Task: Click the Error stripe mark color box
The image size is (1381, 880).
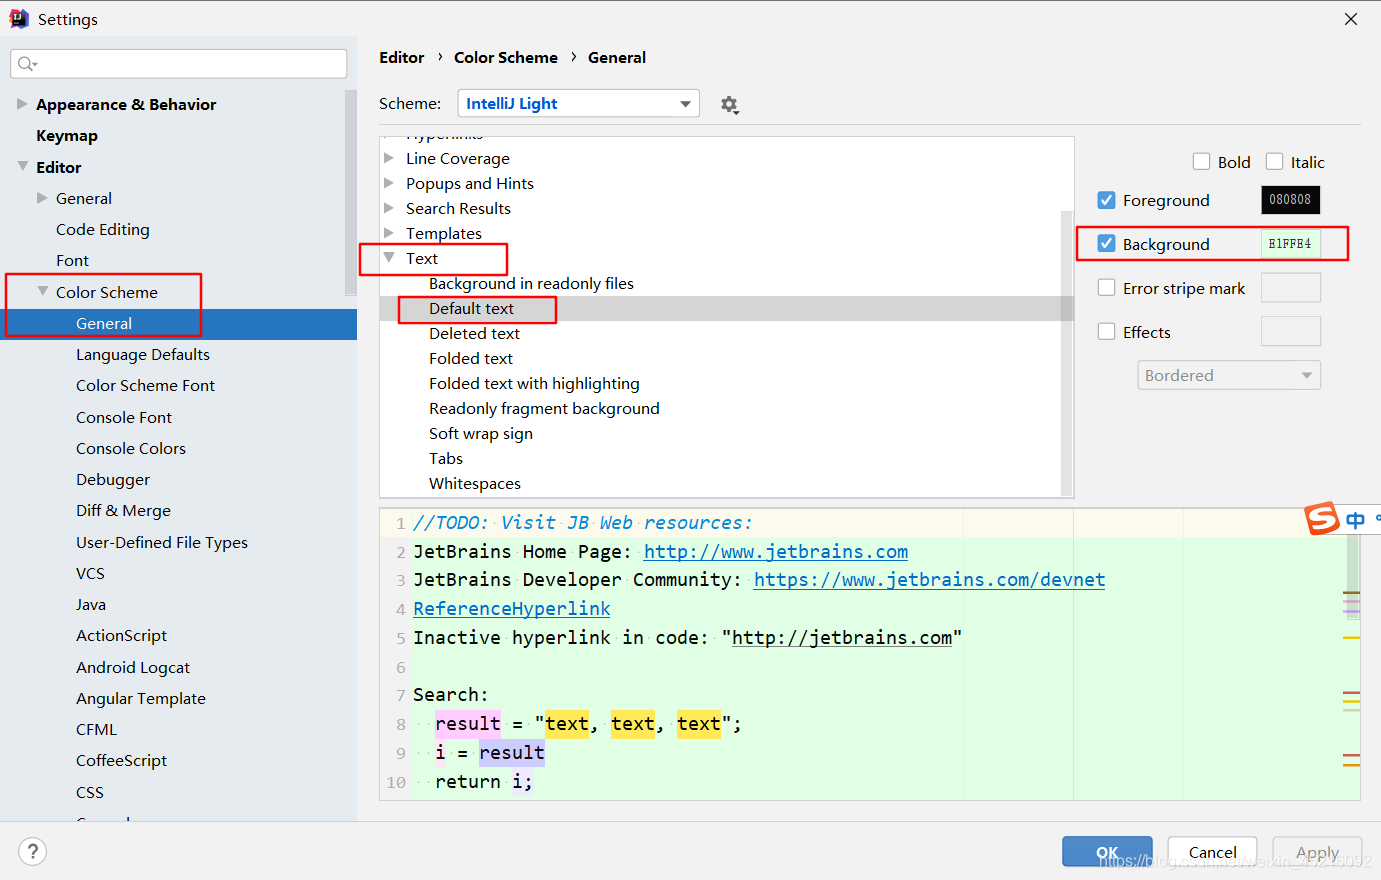Action: point(1290,288)
